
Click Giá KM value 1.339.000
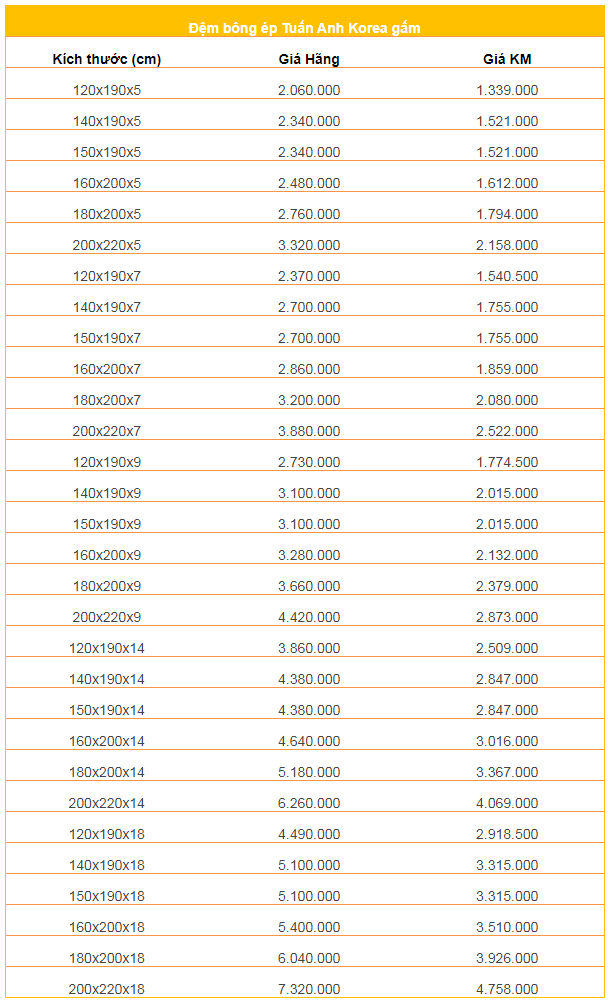507,90
